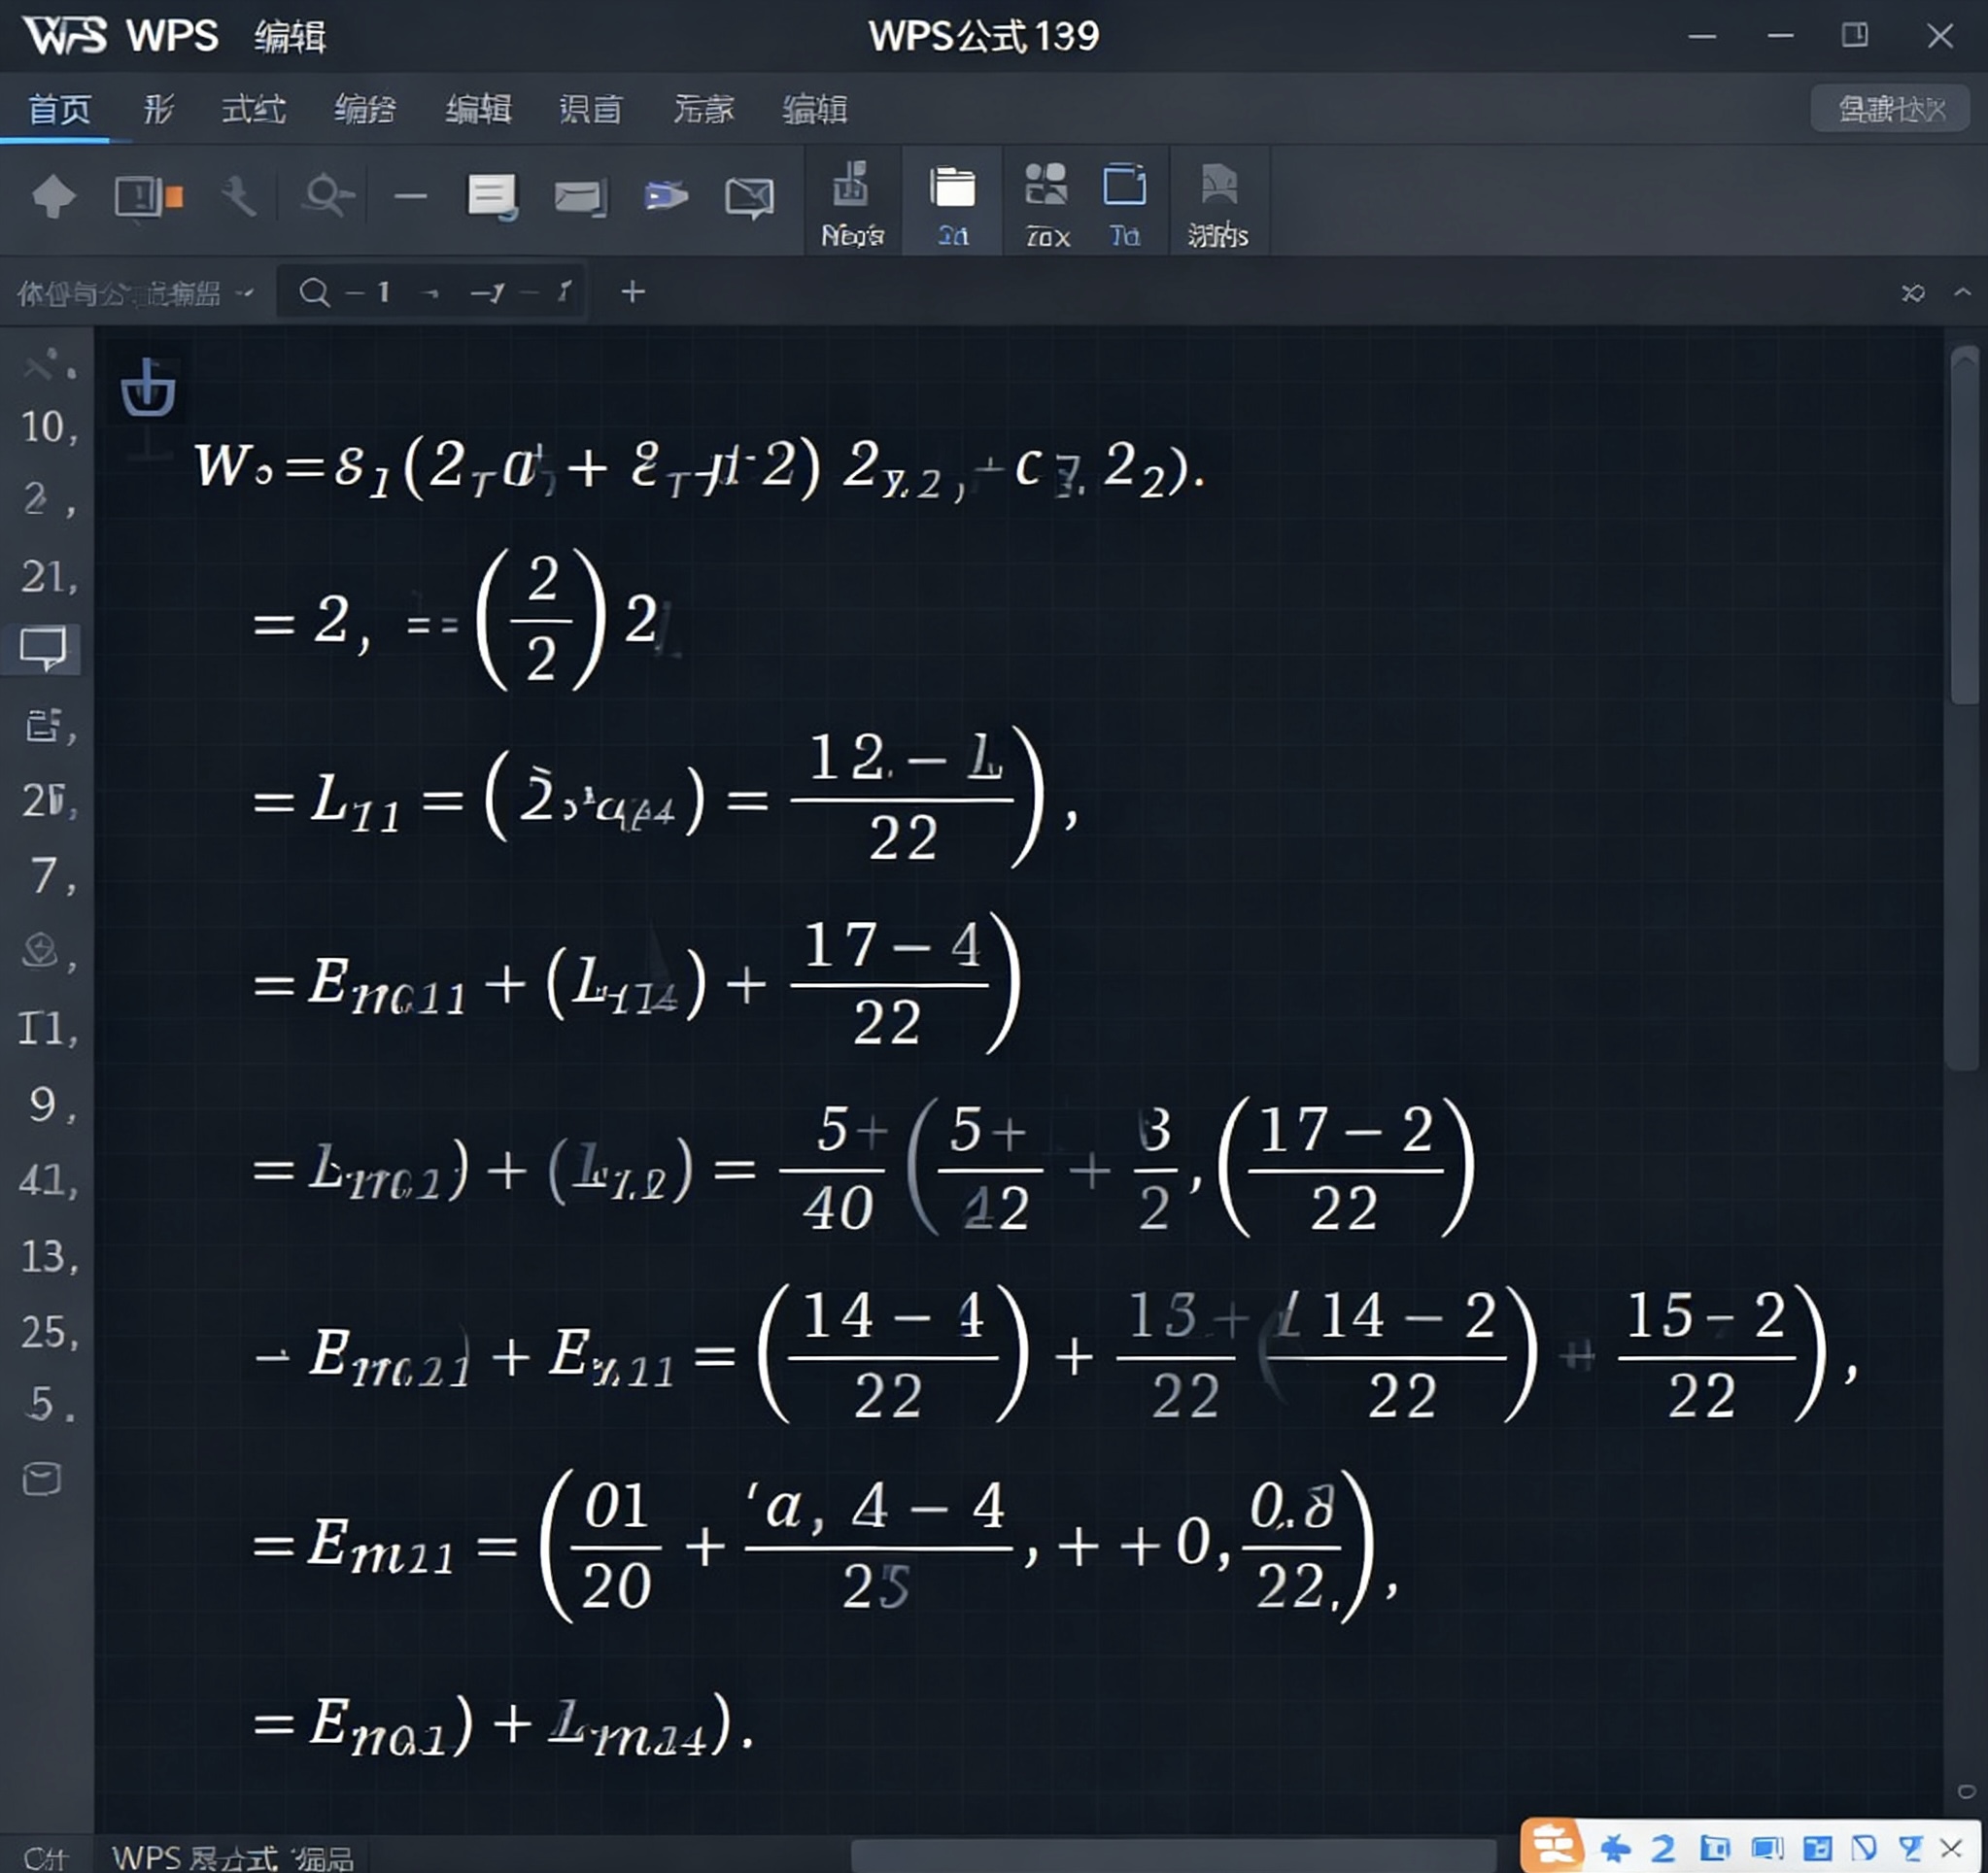
Task: Click the gray button at ribbon top-right
Action: [1889, 109]
